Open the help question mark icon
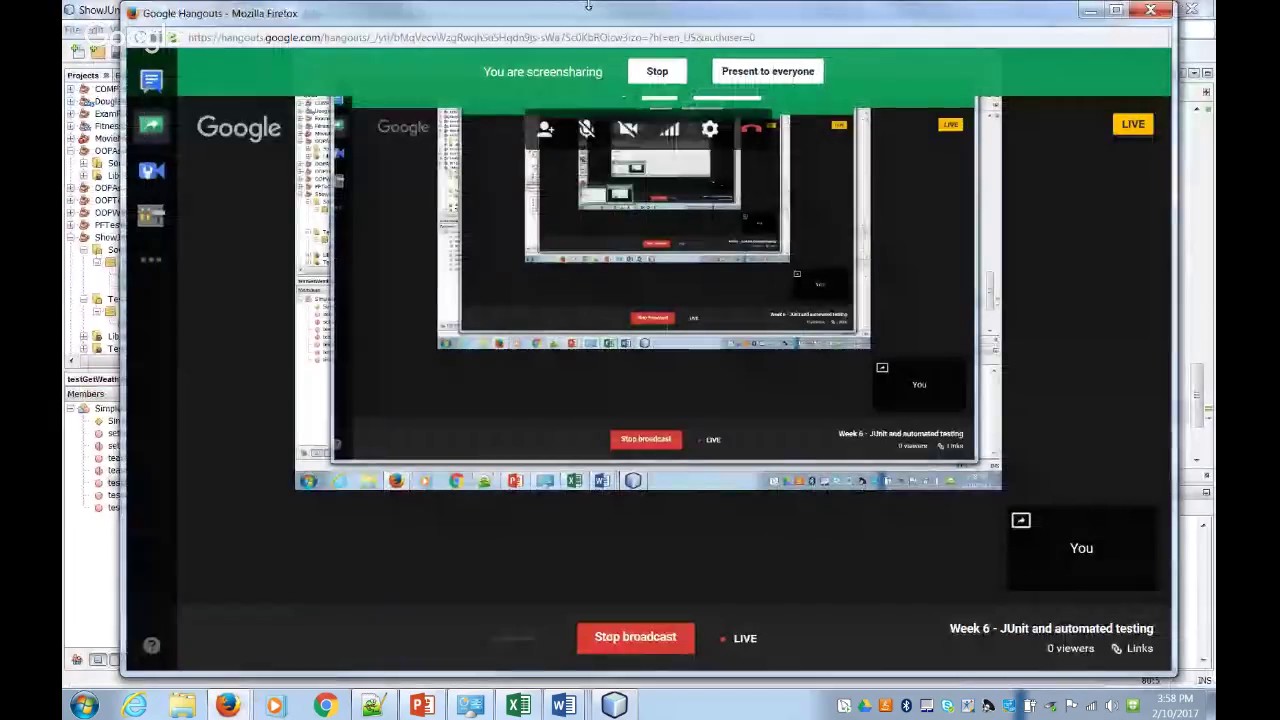Screen dimensions: 1280x720 (151, 646)
